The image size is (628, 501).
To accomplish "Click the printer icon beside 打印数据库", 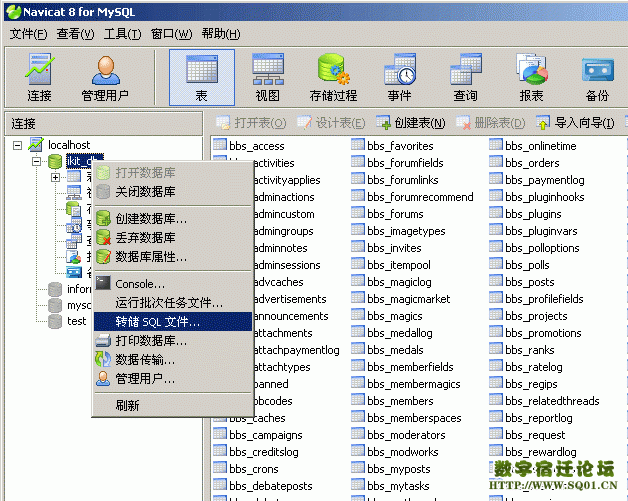I will [x=103, y=340].
